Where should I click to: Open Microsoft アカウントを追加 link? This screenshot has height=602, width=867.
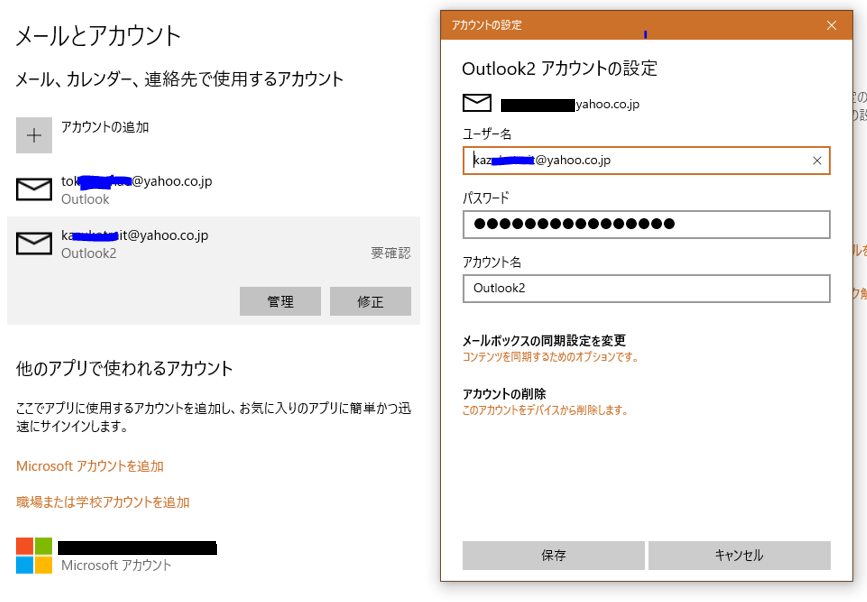[x=90, y=466]
